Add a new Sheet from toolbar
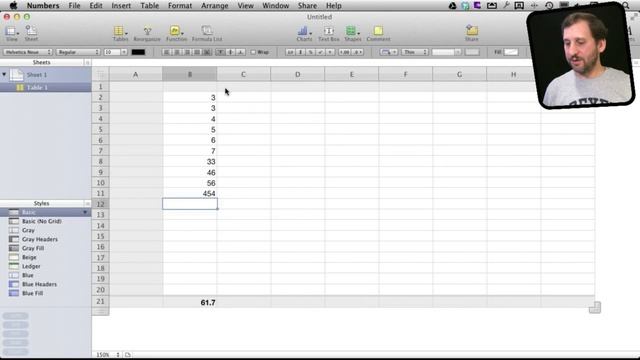Screen dimensions: 640x360 [31, 33]
